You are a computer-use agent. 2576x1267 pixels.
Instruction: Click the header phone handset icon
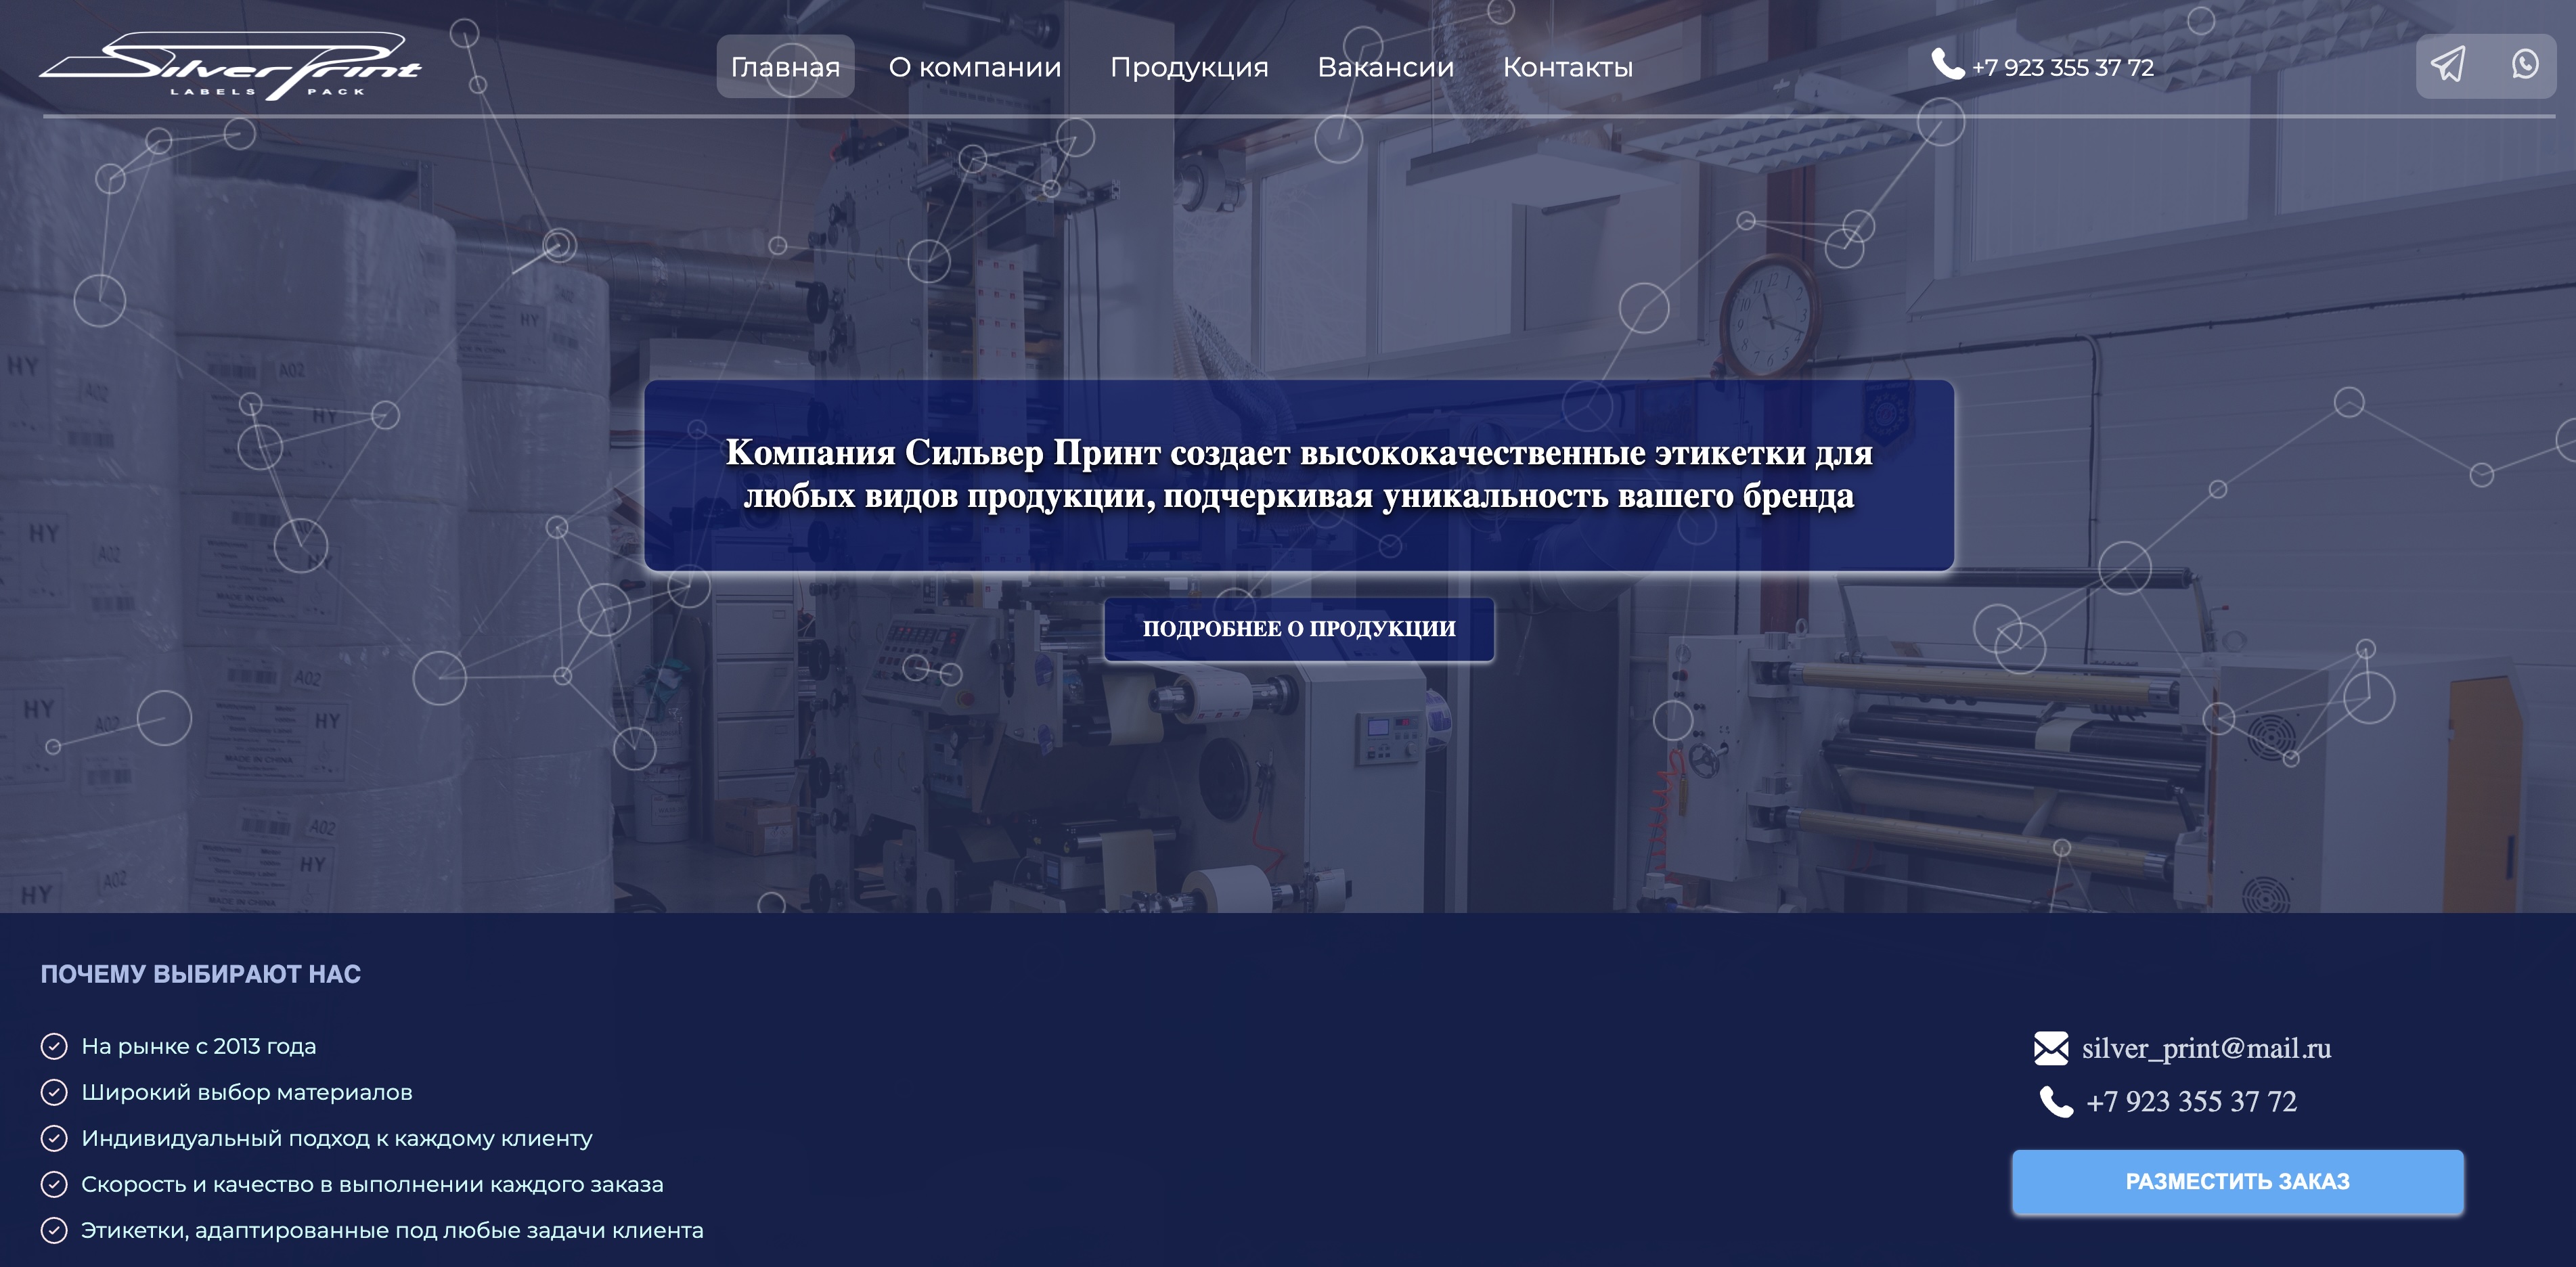pyautogui.click(x=1947, y=64)
